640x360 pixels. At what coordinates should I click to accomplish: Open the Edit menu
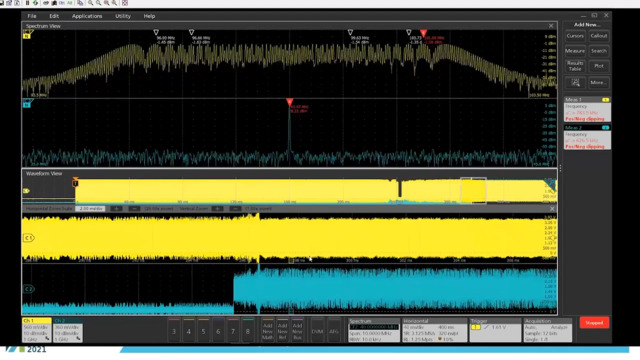click(54, 16)
